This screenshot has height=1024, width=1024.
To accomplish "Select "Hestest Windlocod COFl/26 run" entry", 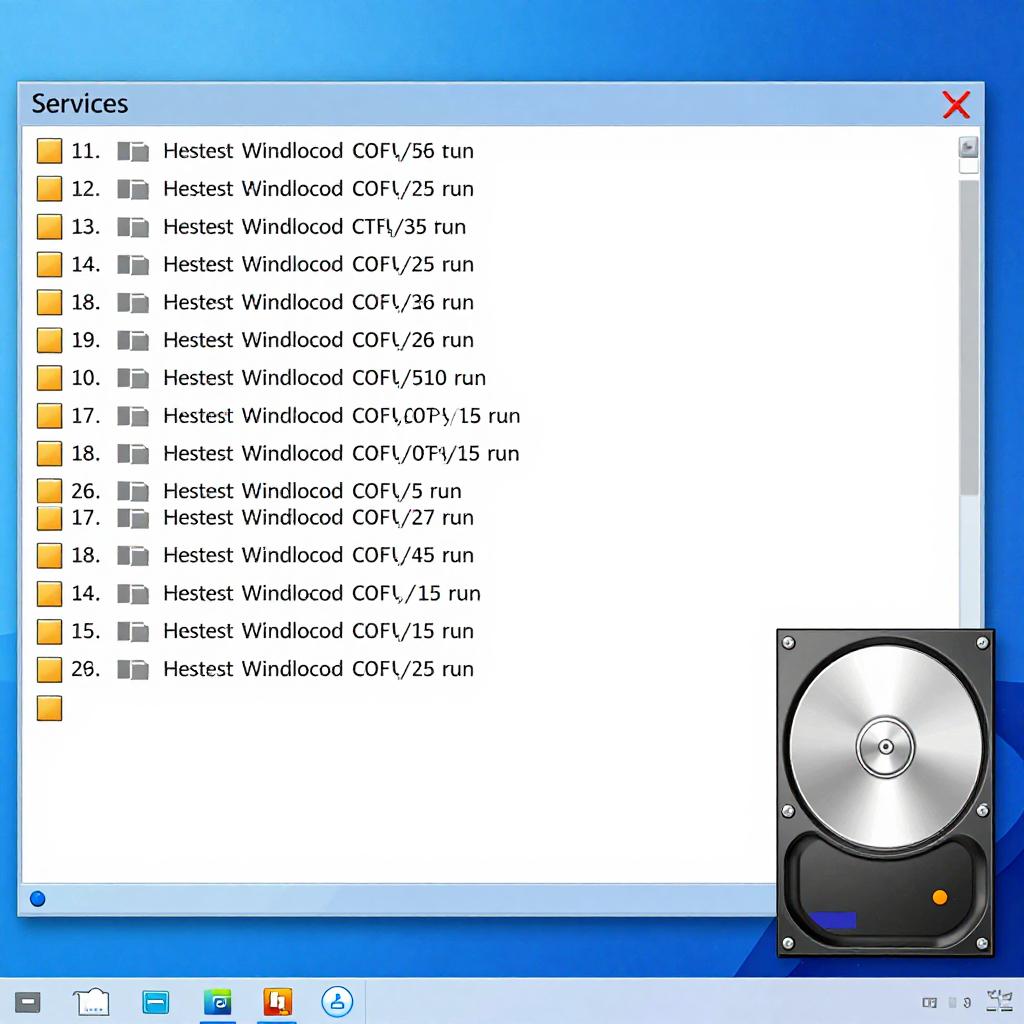I will pos(318,340).
